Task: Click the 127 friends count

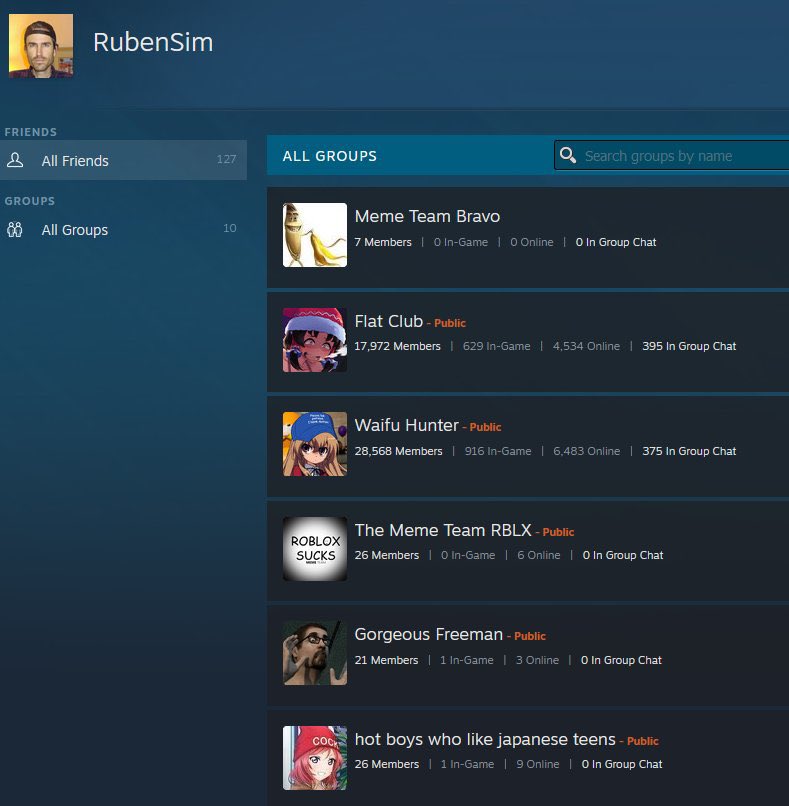Action: point(226,159)
